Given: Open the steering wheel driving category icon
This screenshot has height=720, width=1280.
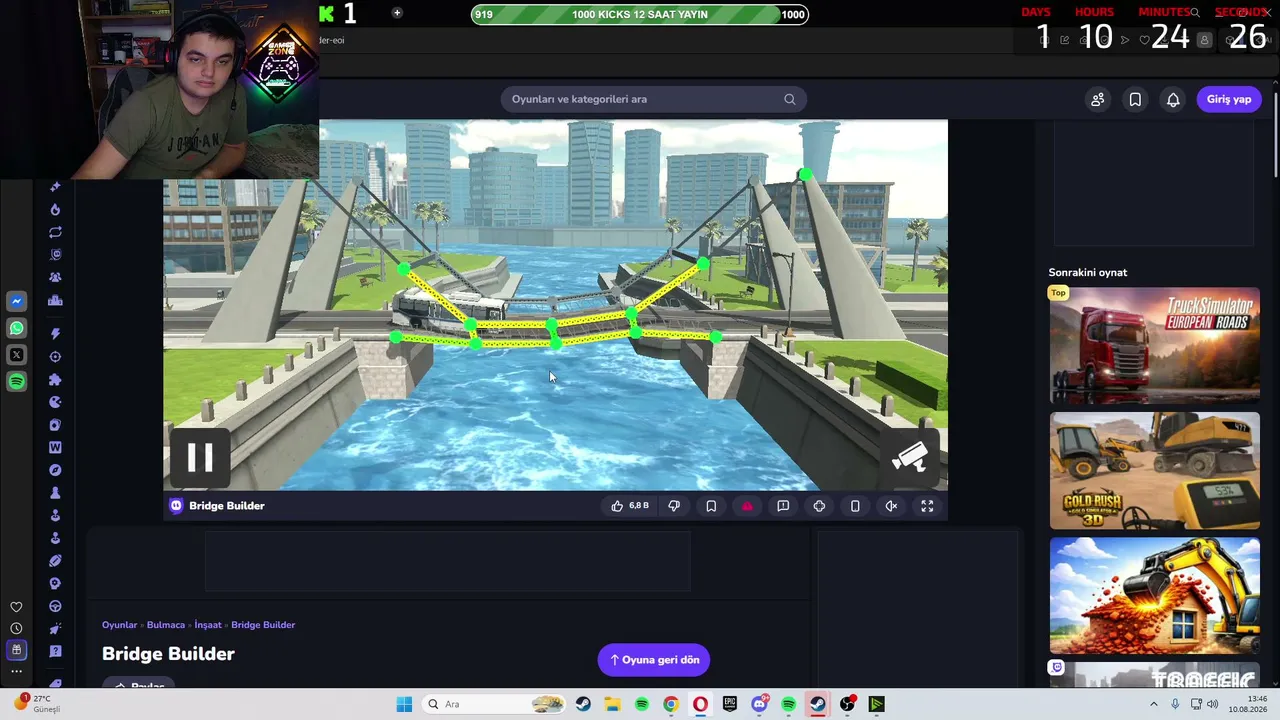Looking at the screenshot, I should [55, 606].
